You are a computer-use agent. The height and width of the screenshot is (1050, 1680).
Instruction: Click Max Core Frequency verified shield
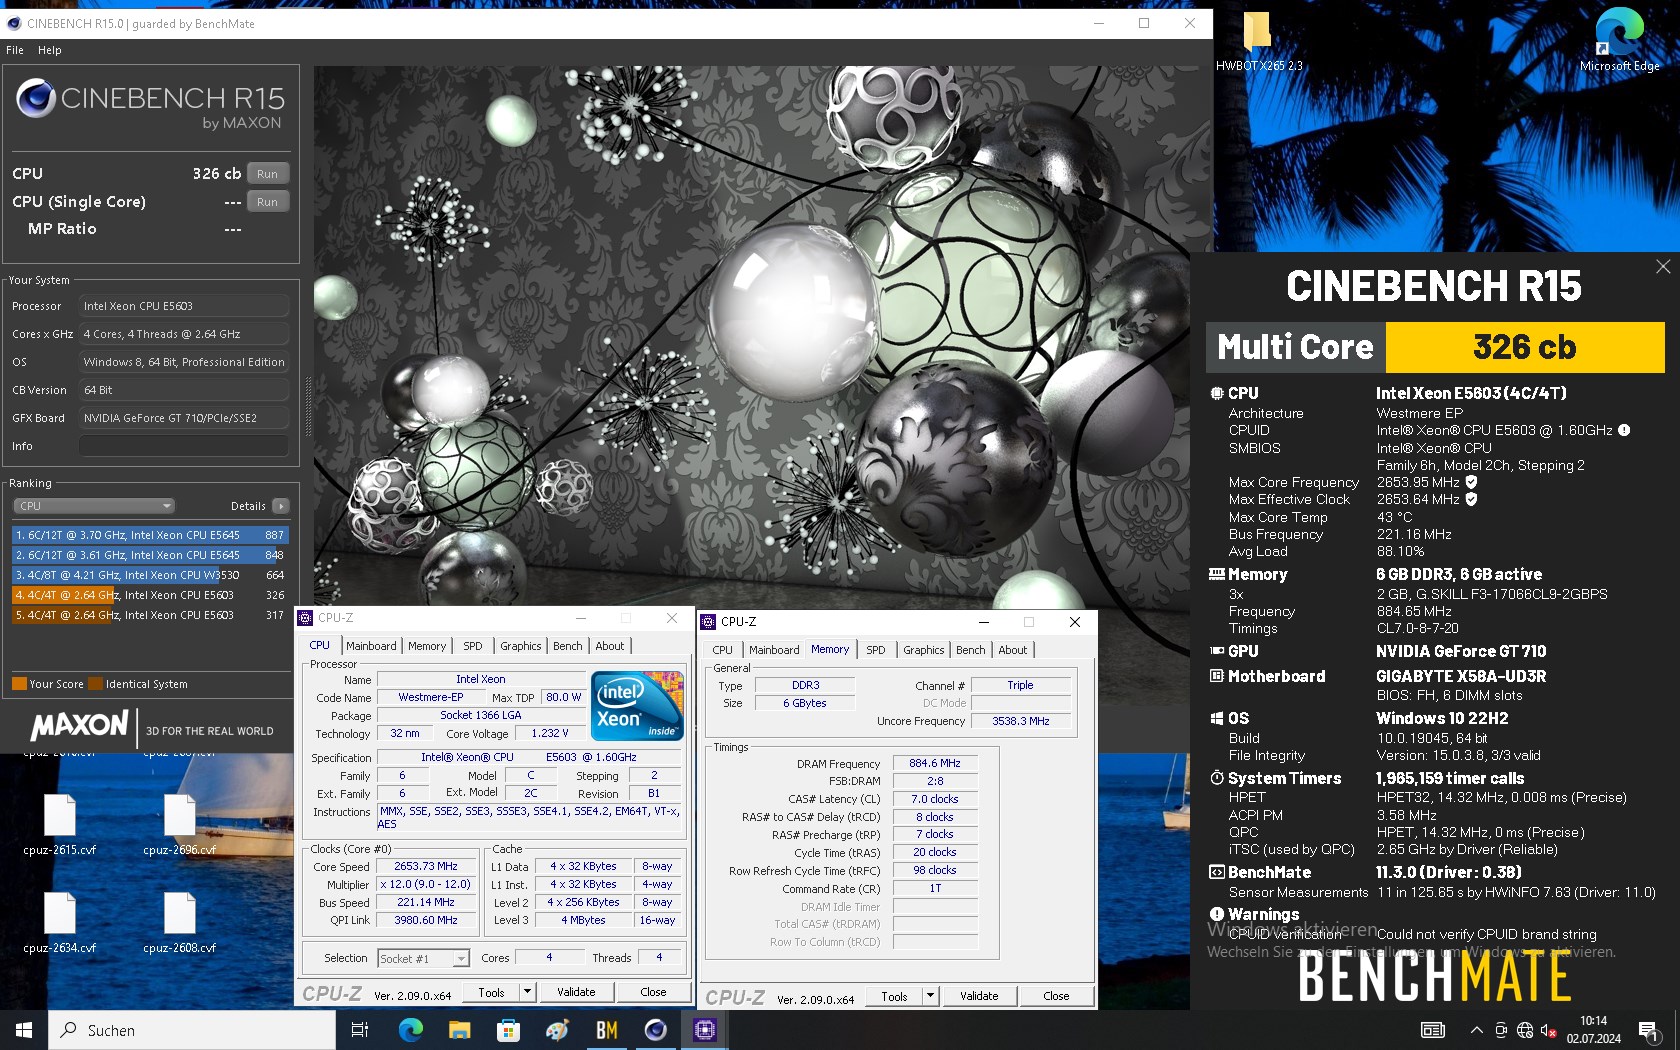[1471, 482]
